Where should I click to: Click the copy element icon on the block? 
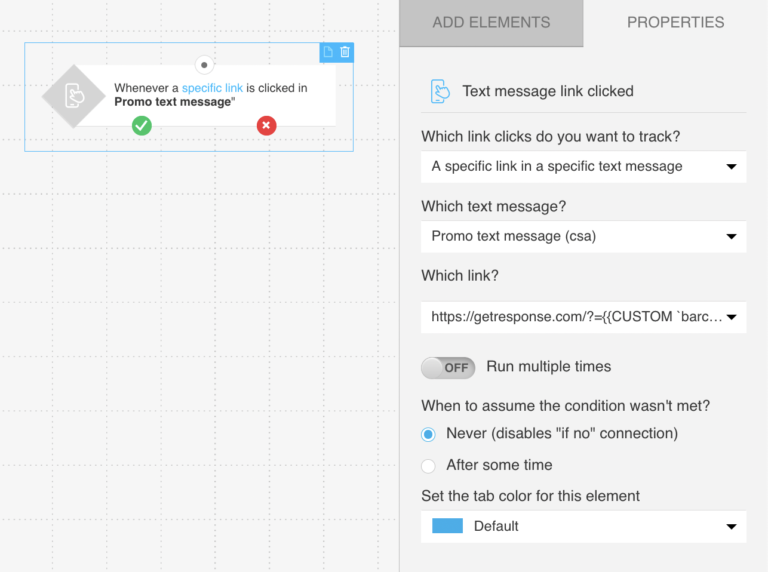tap(328, 52)
